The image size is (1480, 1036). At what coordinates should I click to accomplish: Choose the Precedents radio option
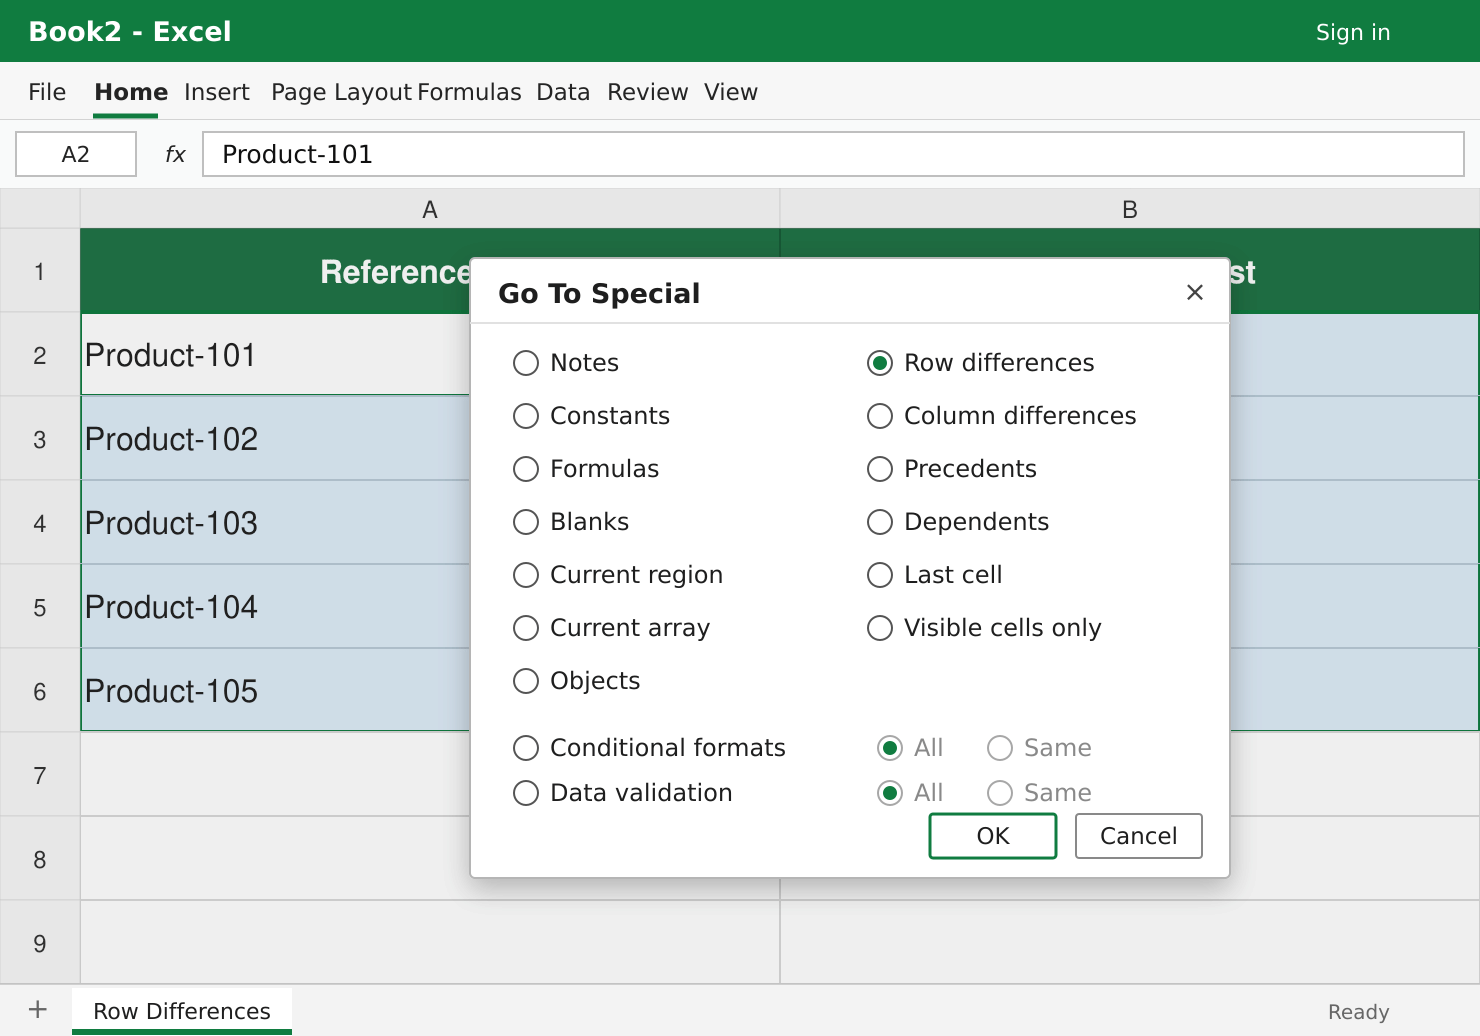951,469
